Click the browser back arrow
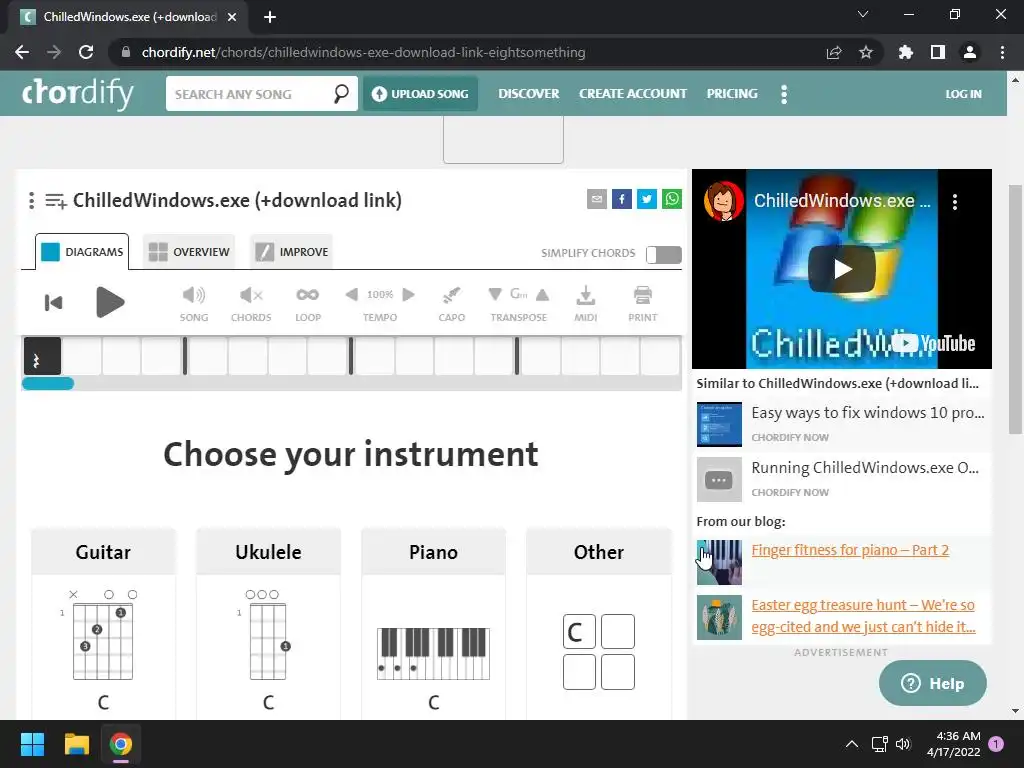This screenshot has width=1024, height=768. (x=22, y=52)
